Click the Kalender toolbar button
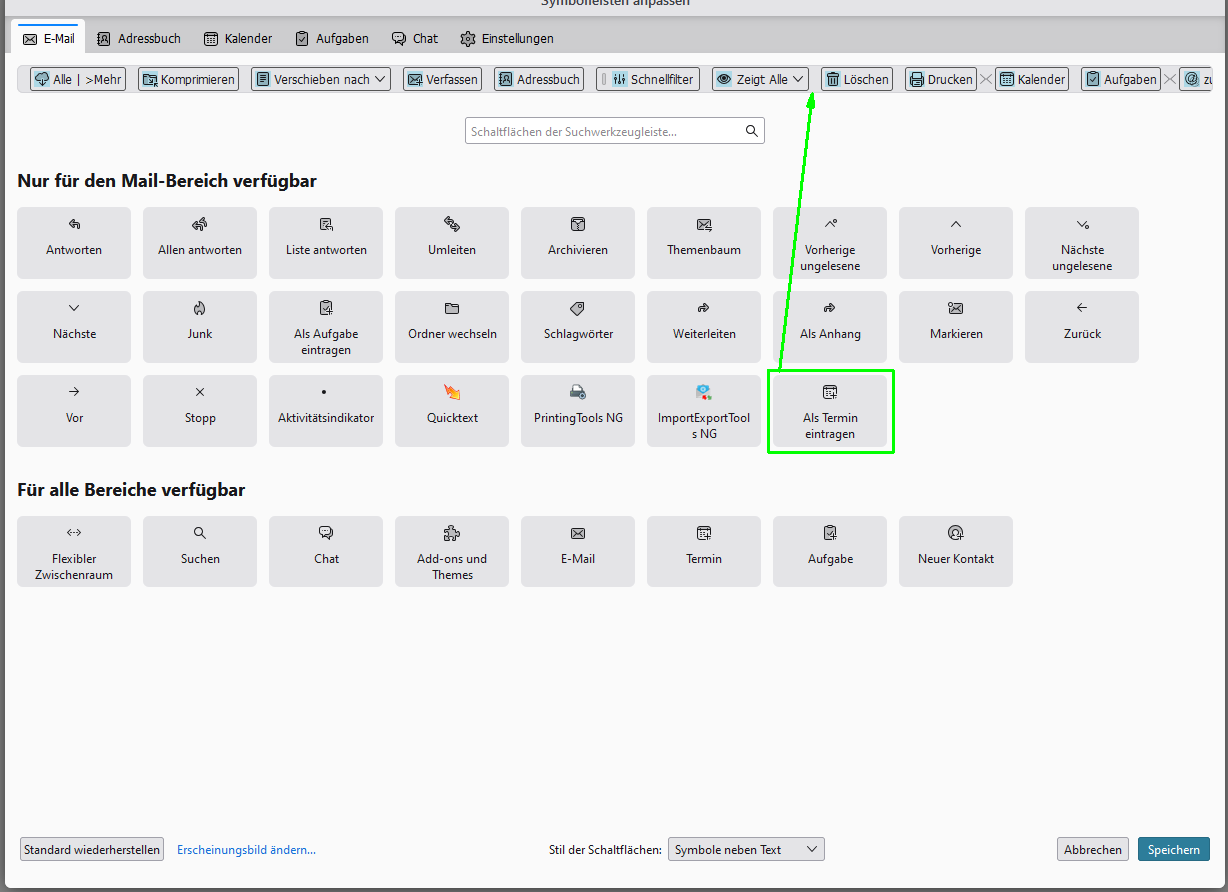1228x892 pixels. coord(1032,79)
